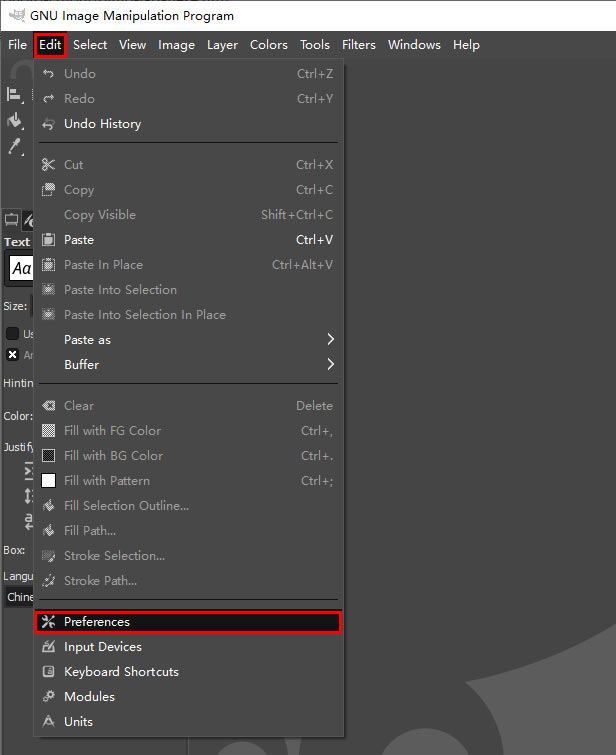
Task: Choose Preferences from the Edit menu
Action: [97, 622]
